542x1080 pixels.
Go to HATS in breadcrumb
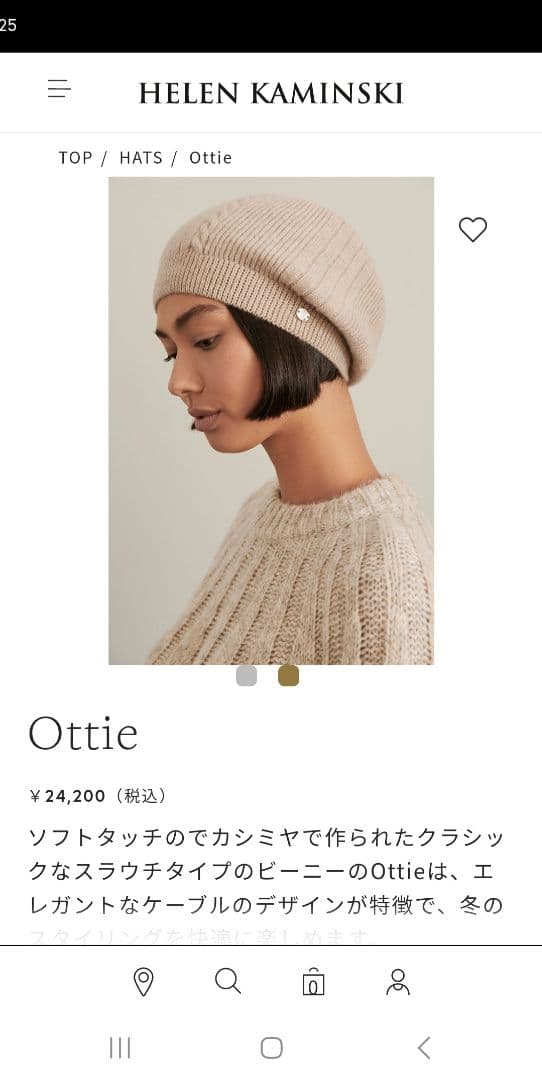141,158
